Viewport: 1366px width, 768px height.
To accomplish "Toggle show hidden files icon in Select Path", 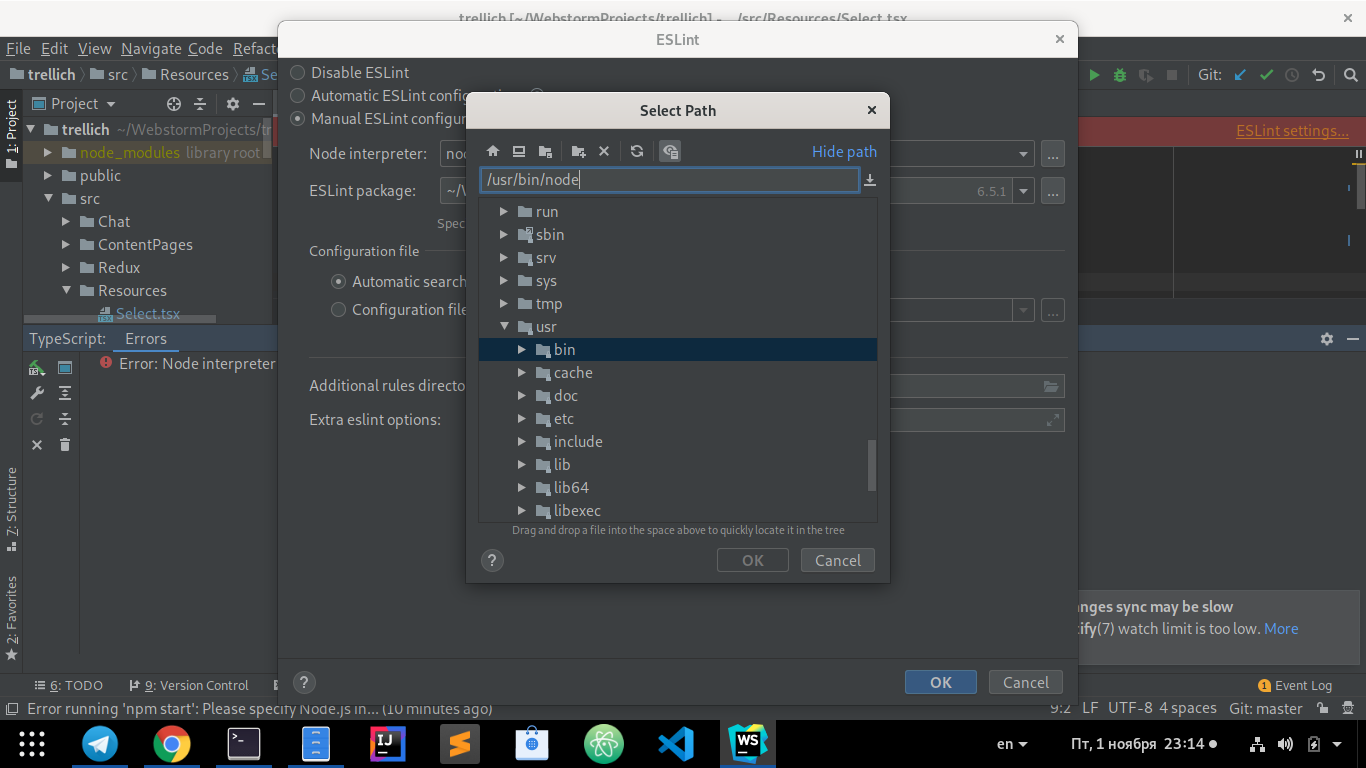I will click(670, 151).
